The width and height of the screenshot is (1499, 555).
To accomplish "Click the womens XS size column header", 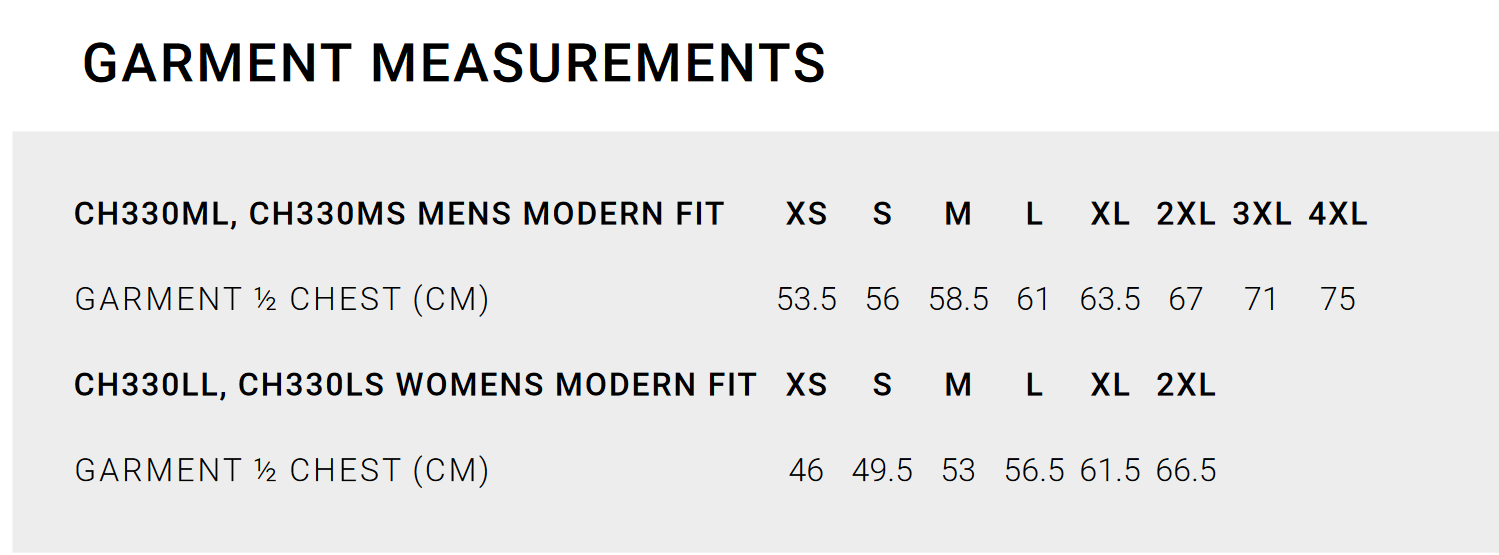I will click(x=806, y=385).
